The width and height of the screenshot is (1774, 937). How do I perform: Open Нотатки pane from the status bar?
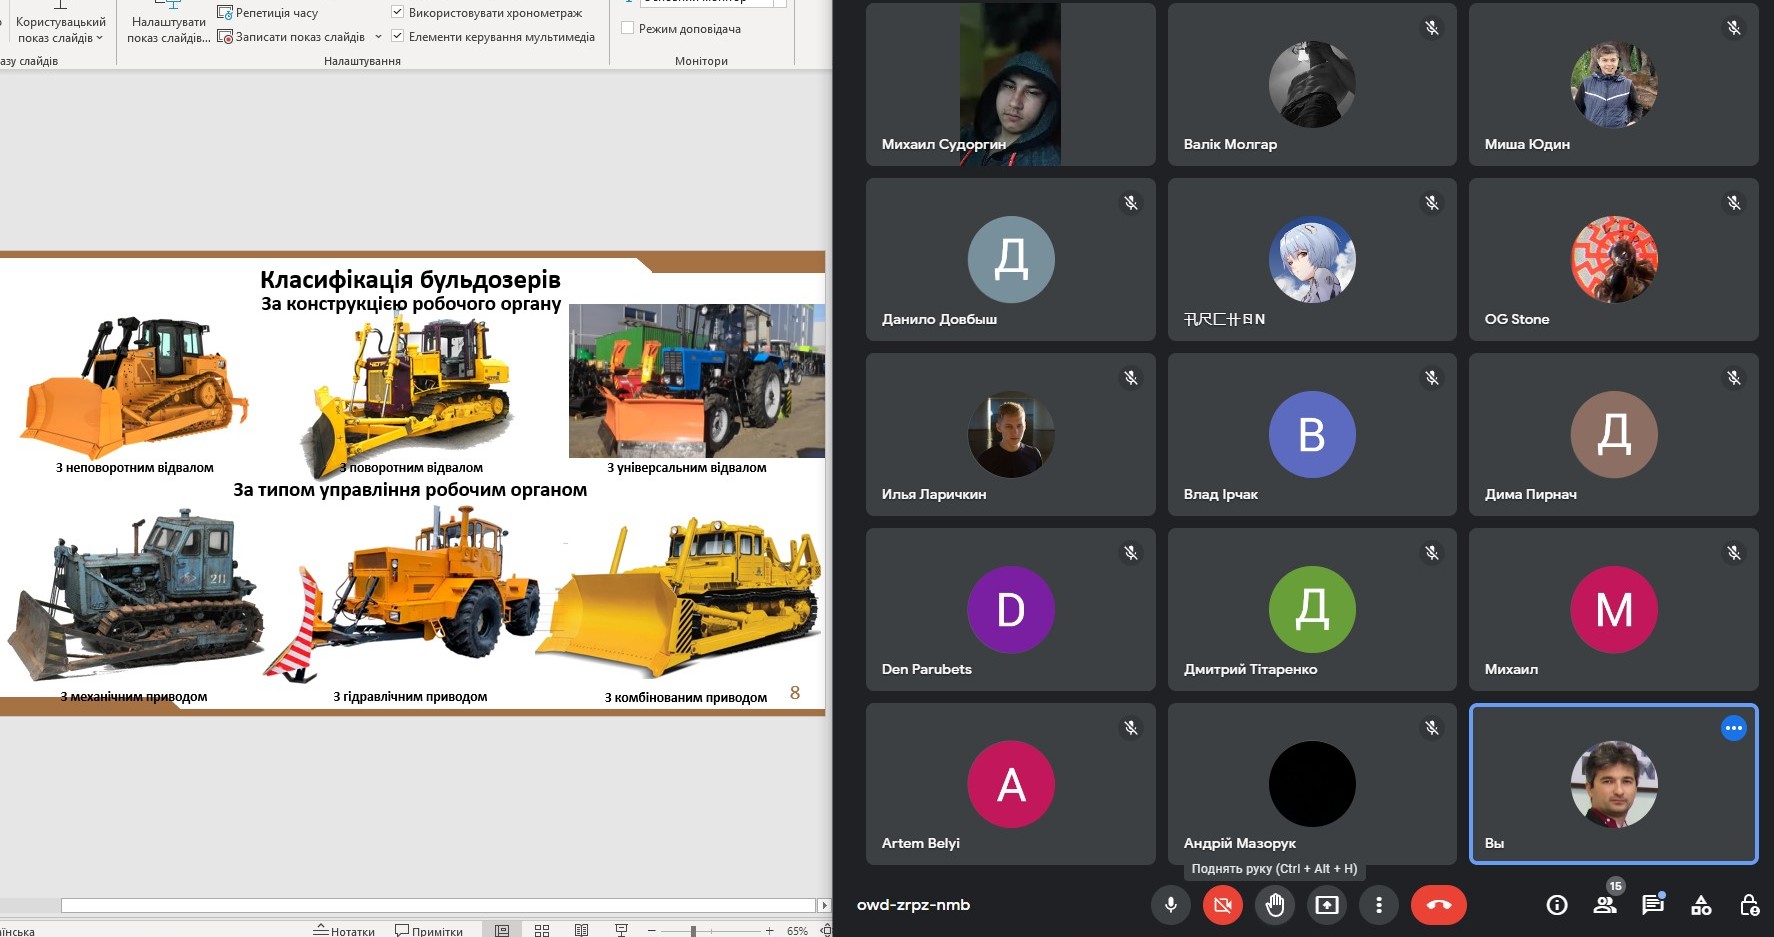pos(344,930)
